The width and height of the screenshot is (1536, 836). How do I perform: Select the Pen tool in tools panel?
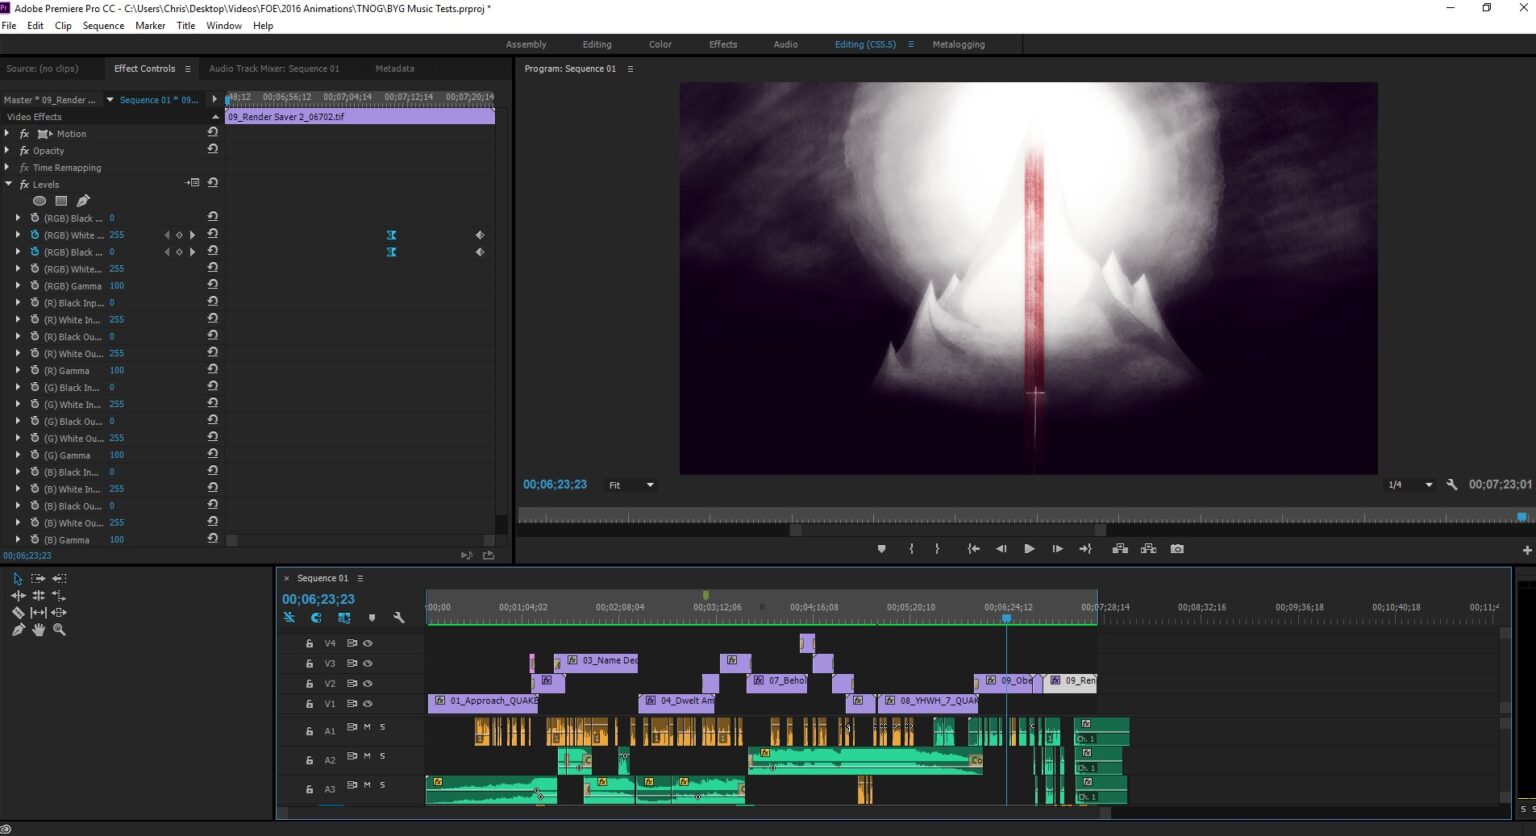18,629
